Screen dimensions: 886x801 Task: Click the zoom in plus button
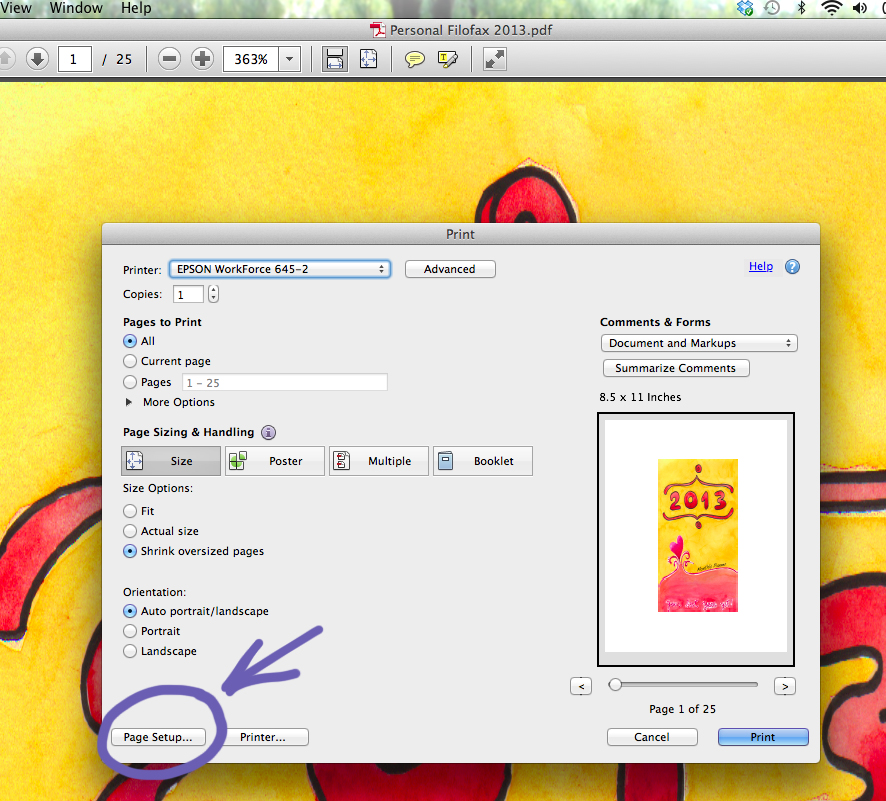point(202,59)
